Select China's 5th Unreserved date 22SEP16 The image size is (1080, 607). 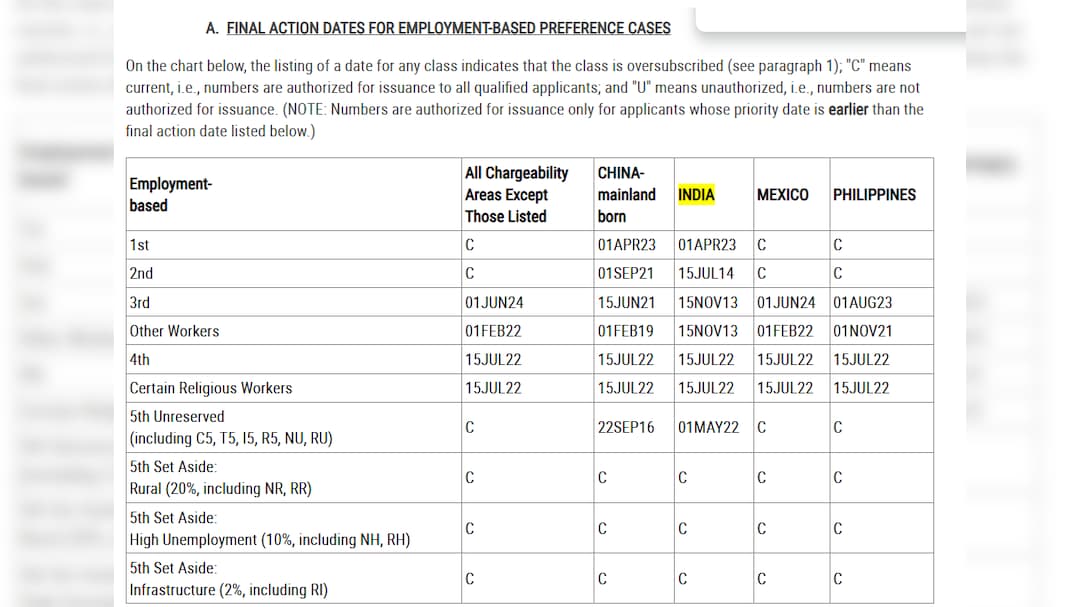coord(626,427)
